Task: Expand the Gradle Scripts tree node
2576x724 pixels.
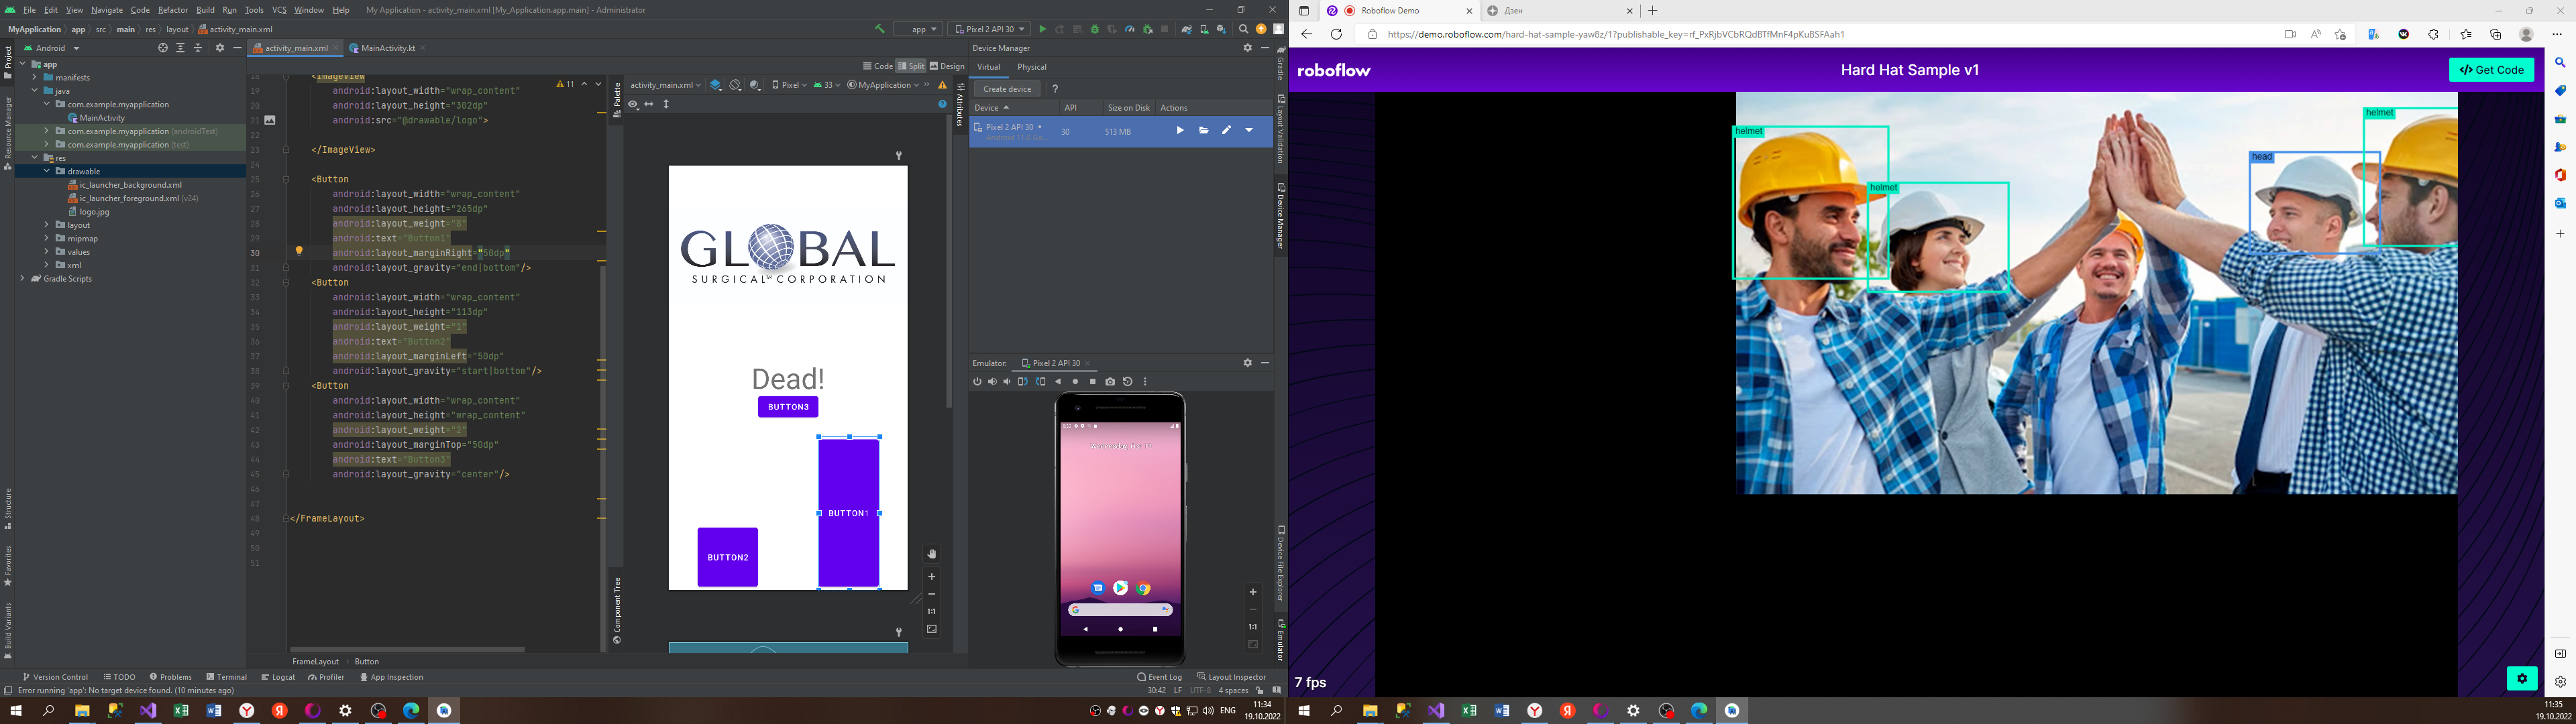Action: 23,279
